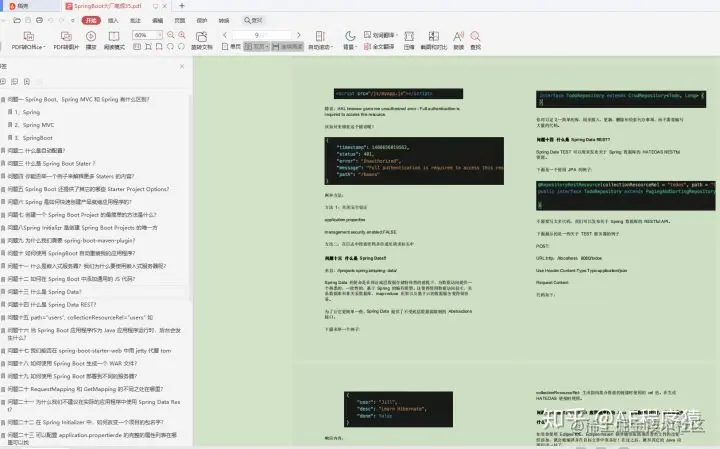
Task: Open bookmark about Spring Data REST
Action: click(x=52, y=304)
